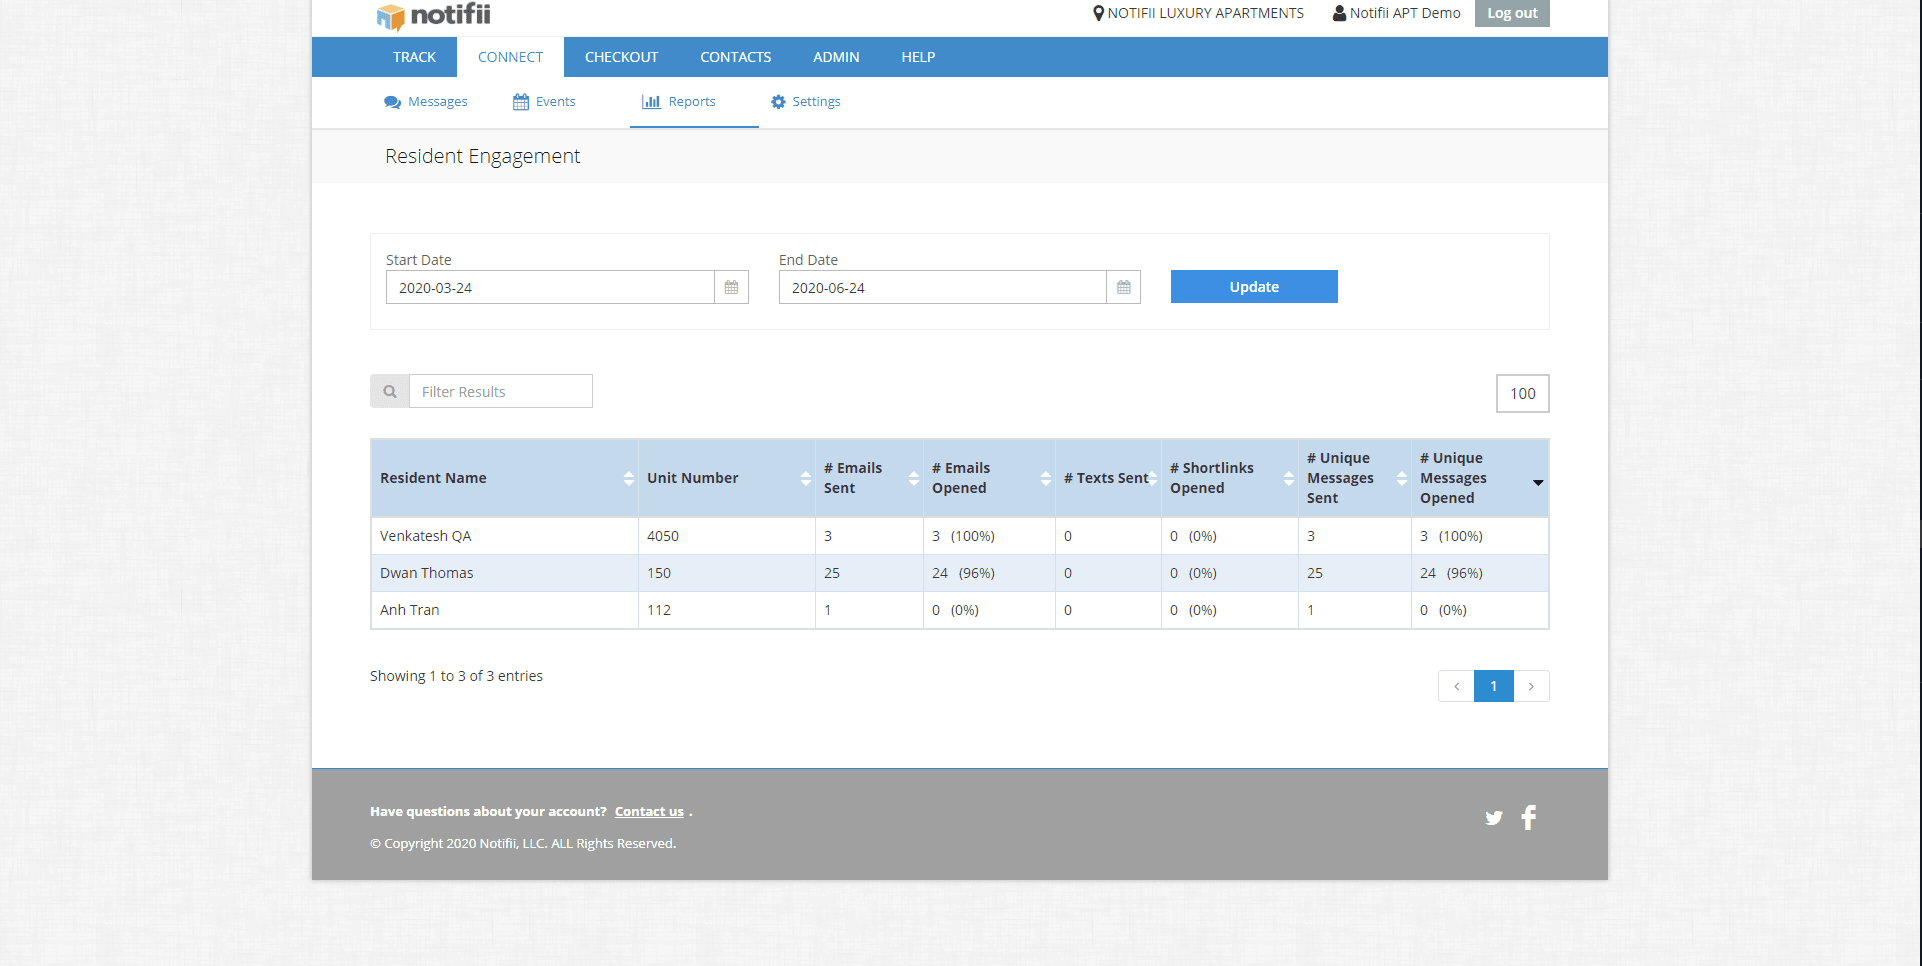The width and height of the screenshot is (1922, 966).
Task: Open the Unique Messages Opened sort dropdown arrow
Action: 1537,483
